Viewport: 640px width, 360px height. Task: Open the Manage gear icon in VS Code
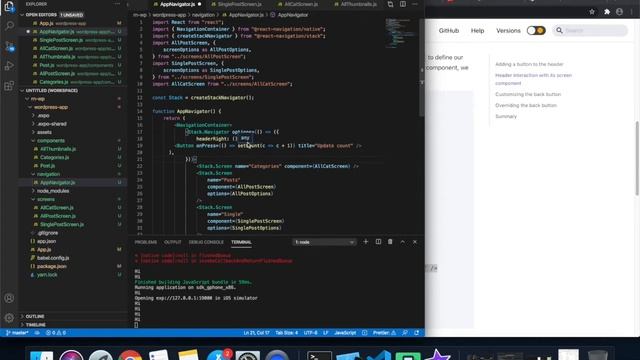[9, 318]
